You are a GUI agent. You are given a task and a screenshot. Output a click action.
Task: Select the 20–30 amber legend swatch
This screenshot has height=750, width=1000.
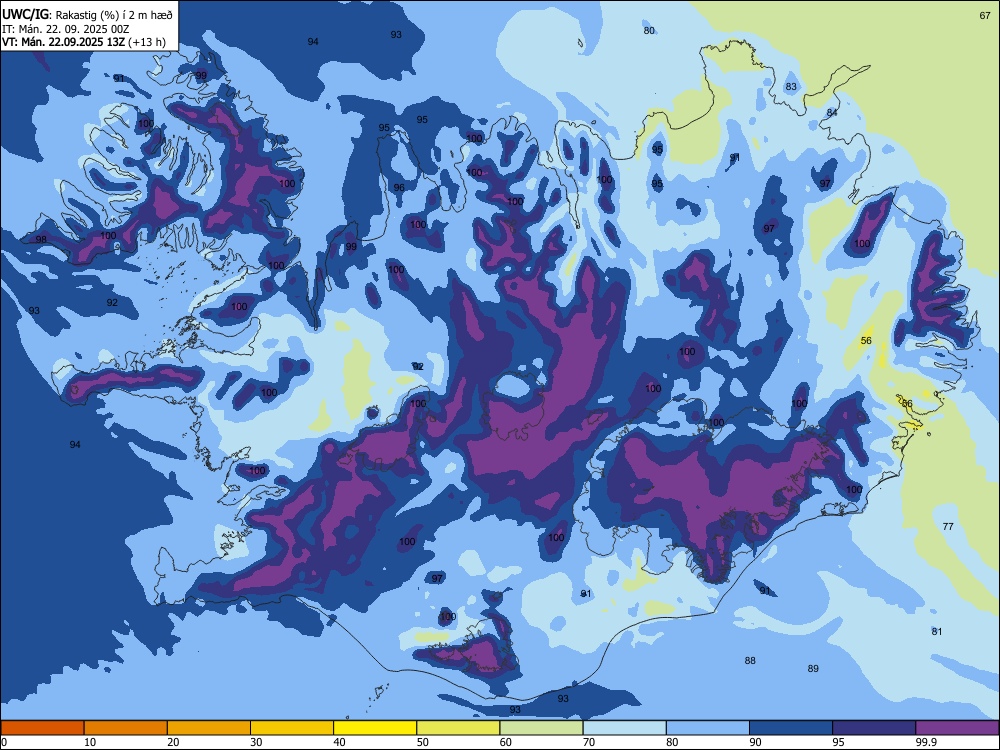point(209,728)
